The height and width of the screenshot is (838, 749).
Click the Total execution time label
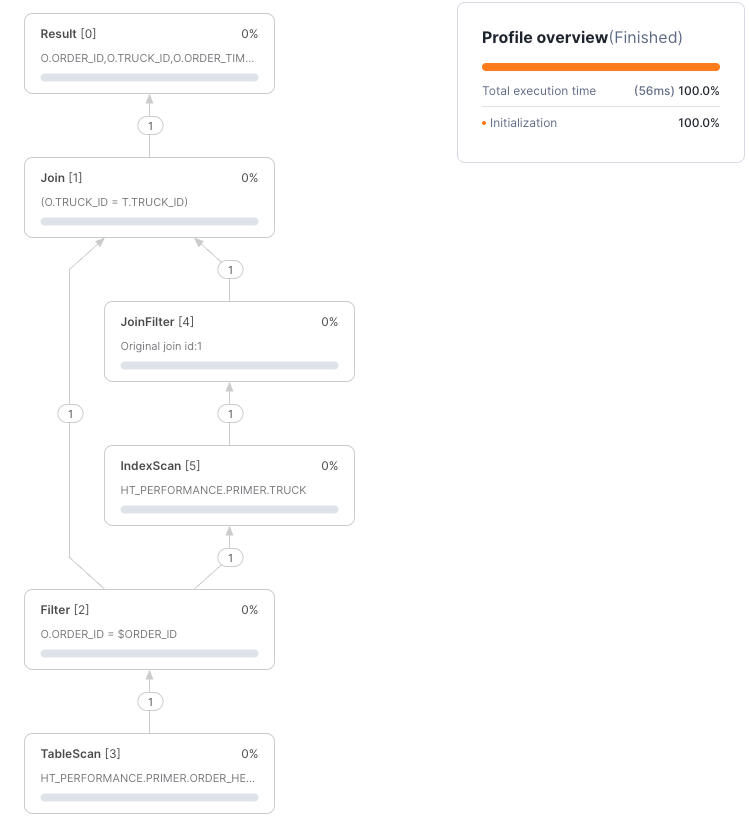point(539,91)
